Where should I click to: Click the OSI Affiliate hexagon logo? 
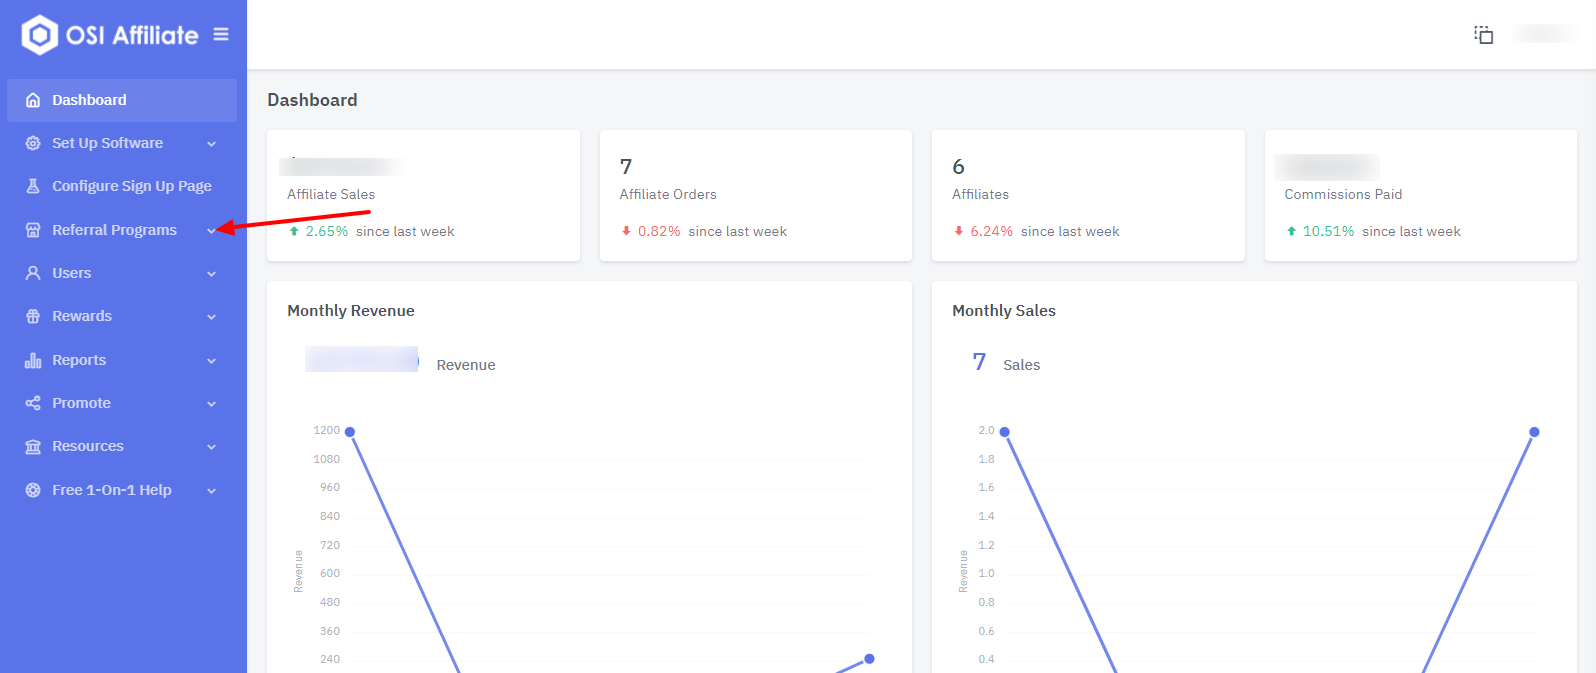tap(40, 35)
